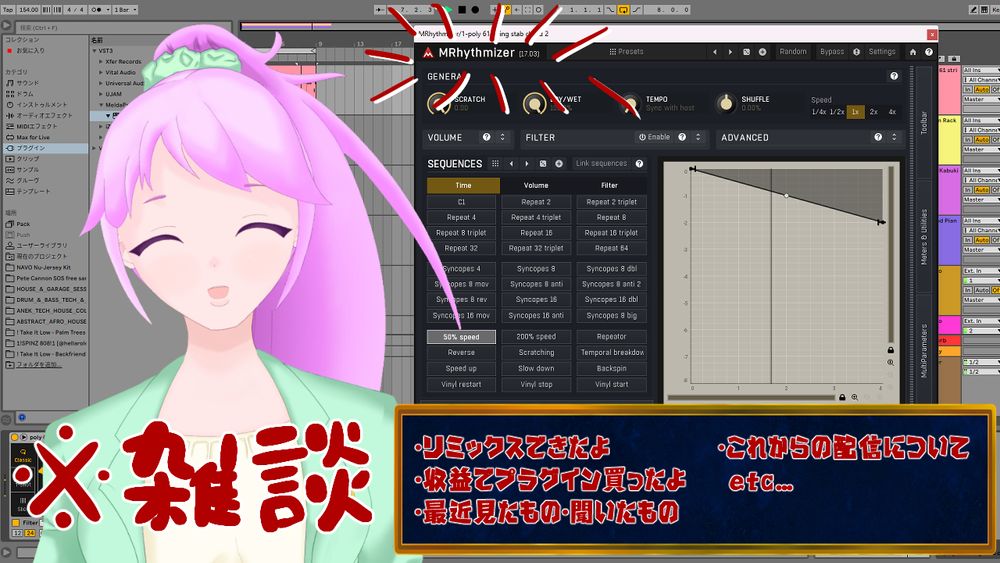
Task: Adjust the Shuffle knob
Action: [x=725, y=103]
